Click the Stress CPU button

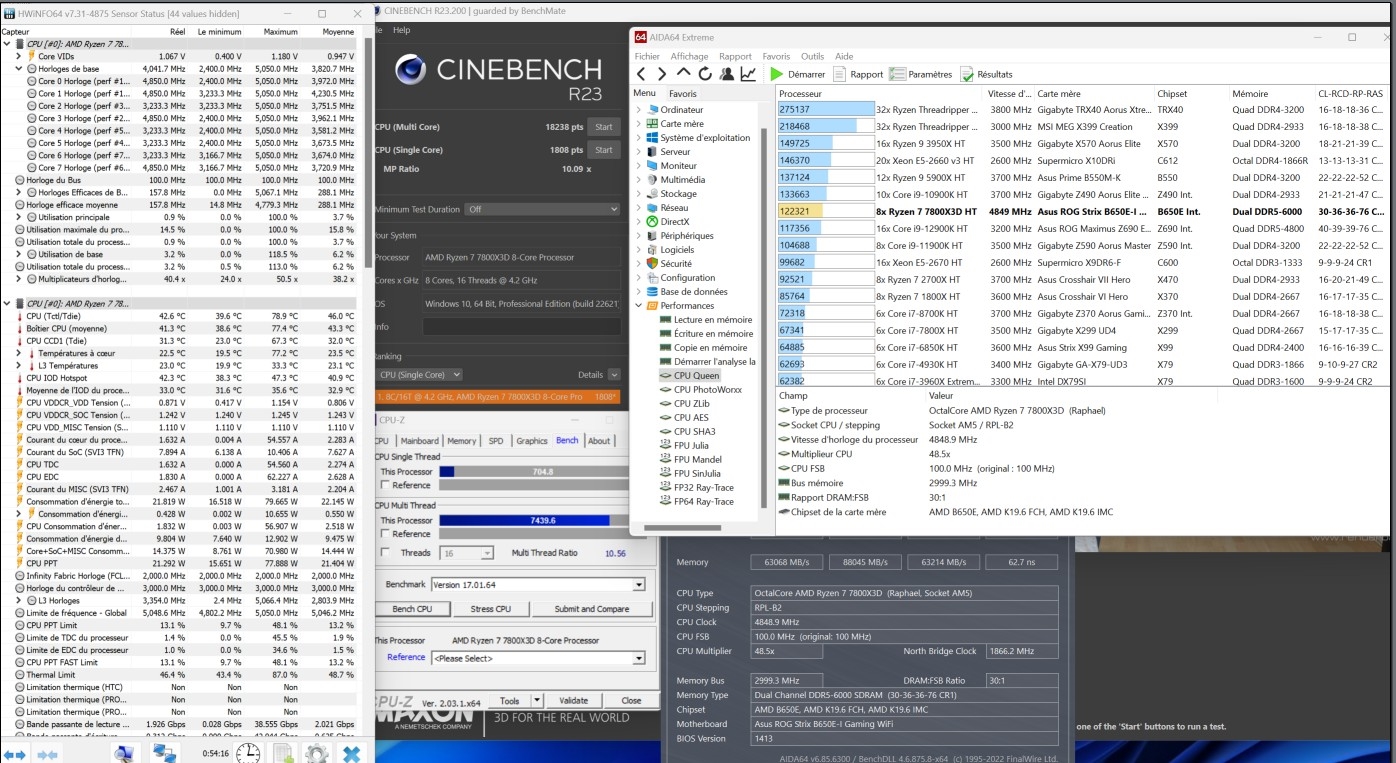pos(490,609)
